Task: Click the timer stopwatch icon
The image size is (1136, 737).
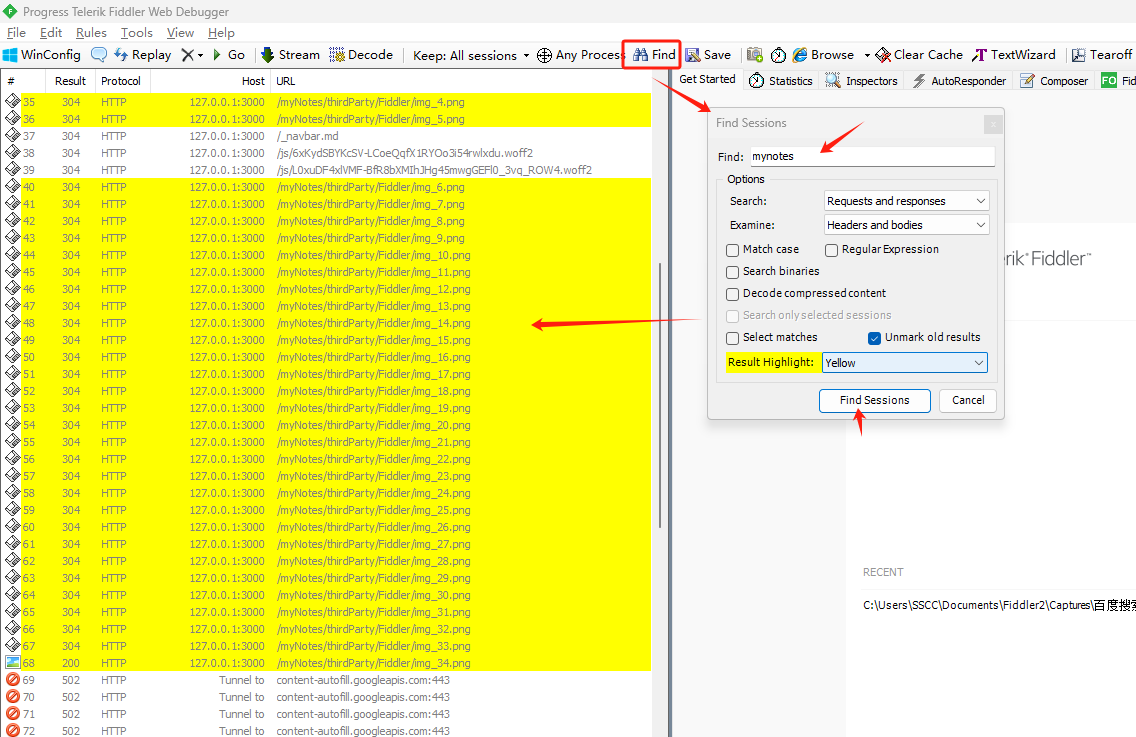Action: click(x=778, y=55)
